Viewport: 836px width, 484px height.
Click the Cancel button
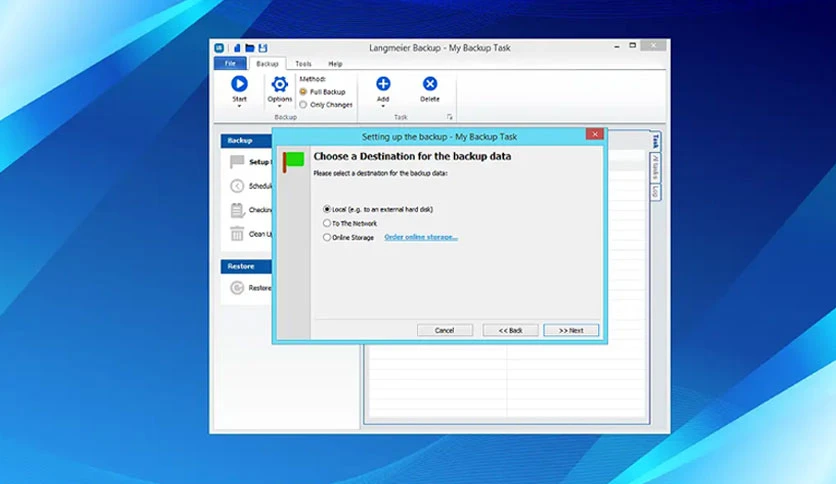(445, 330)
